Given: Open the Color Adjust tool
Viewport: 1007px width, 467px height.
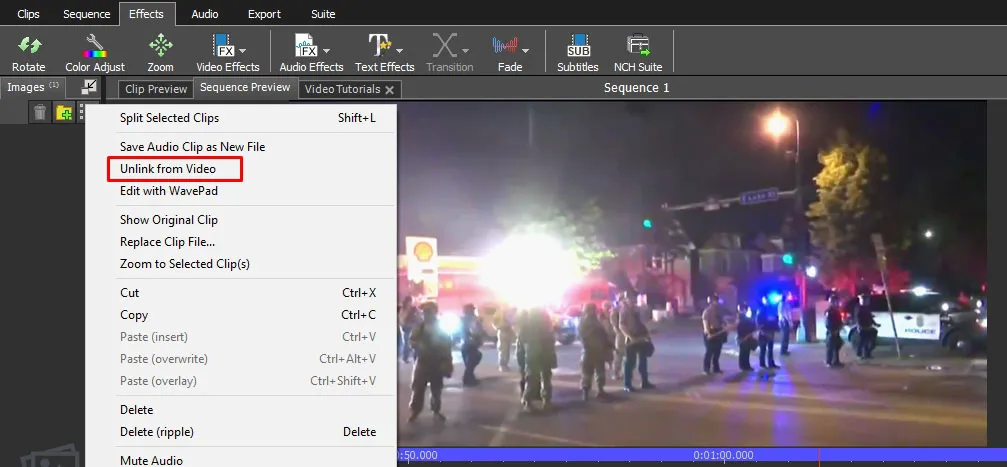Looking at the screenshot, I should 95,46.
